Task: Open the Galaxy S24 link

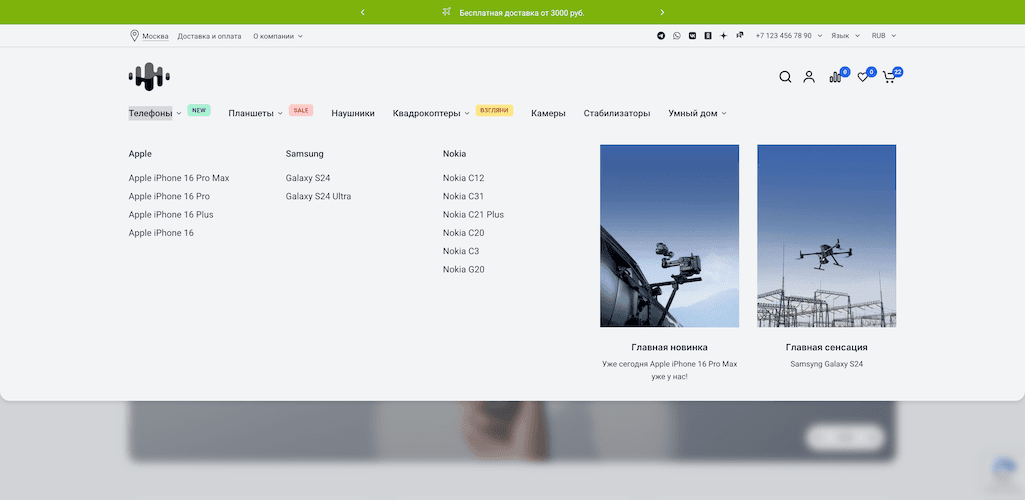Action: click(308, 178)
